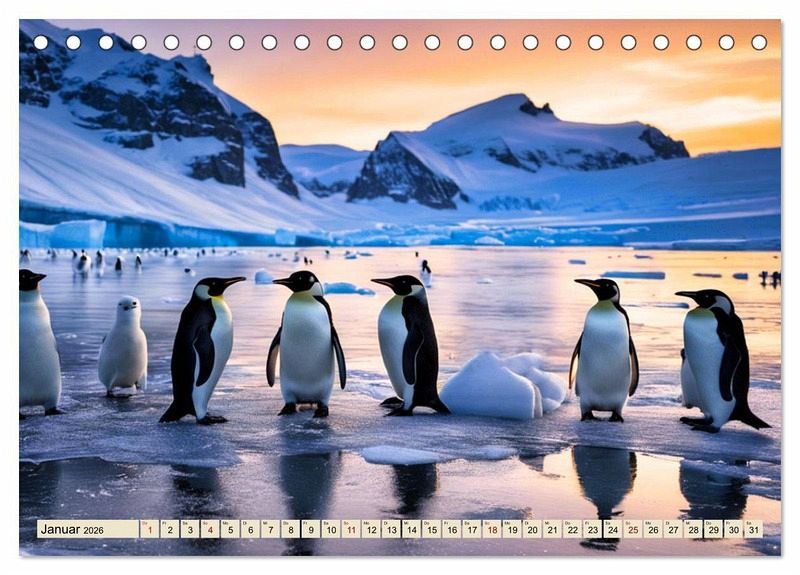Select day 14 in the calendar strip
The width and height of the screenshot is (800, 575).
click(412, 529)
